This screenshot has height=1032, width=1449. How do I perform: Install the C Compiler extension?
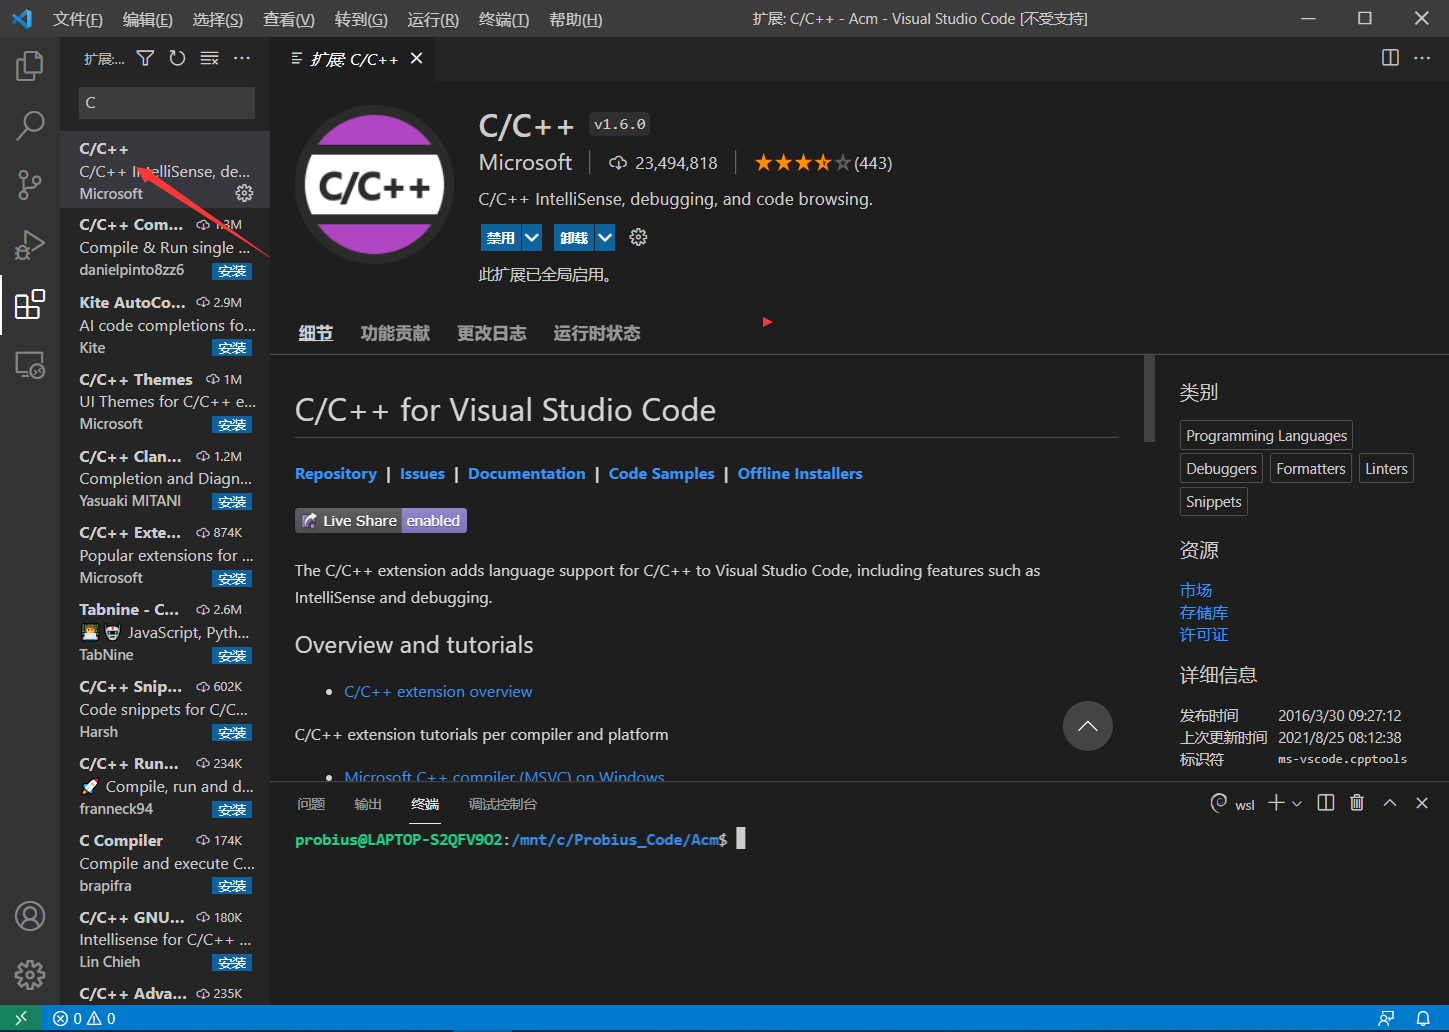232,886
